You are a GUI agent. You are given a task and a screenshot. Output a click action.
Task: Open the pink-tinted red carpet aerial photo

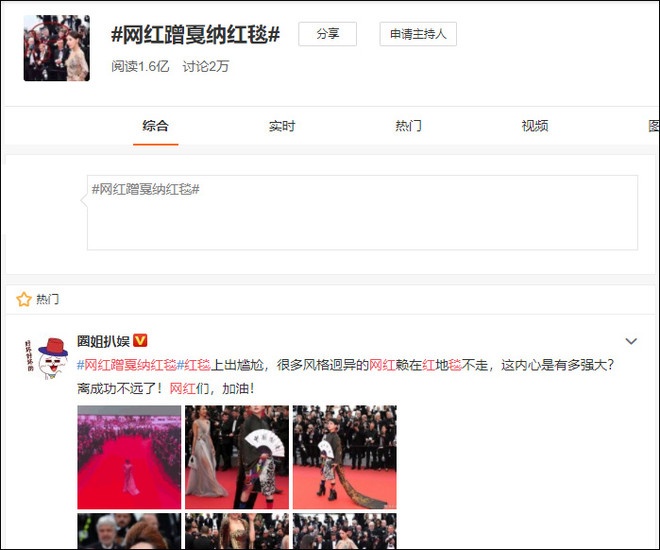[129, 457]
